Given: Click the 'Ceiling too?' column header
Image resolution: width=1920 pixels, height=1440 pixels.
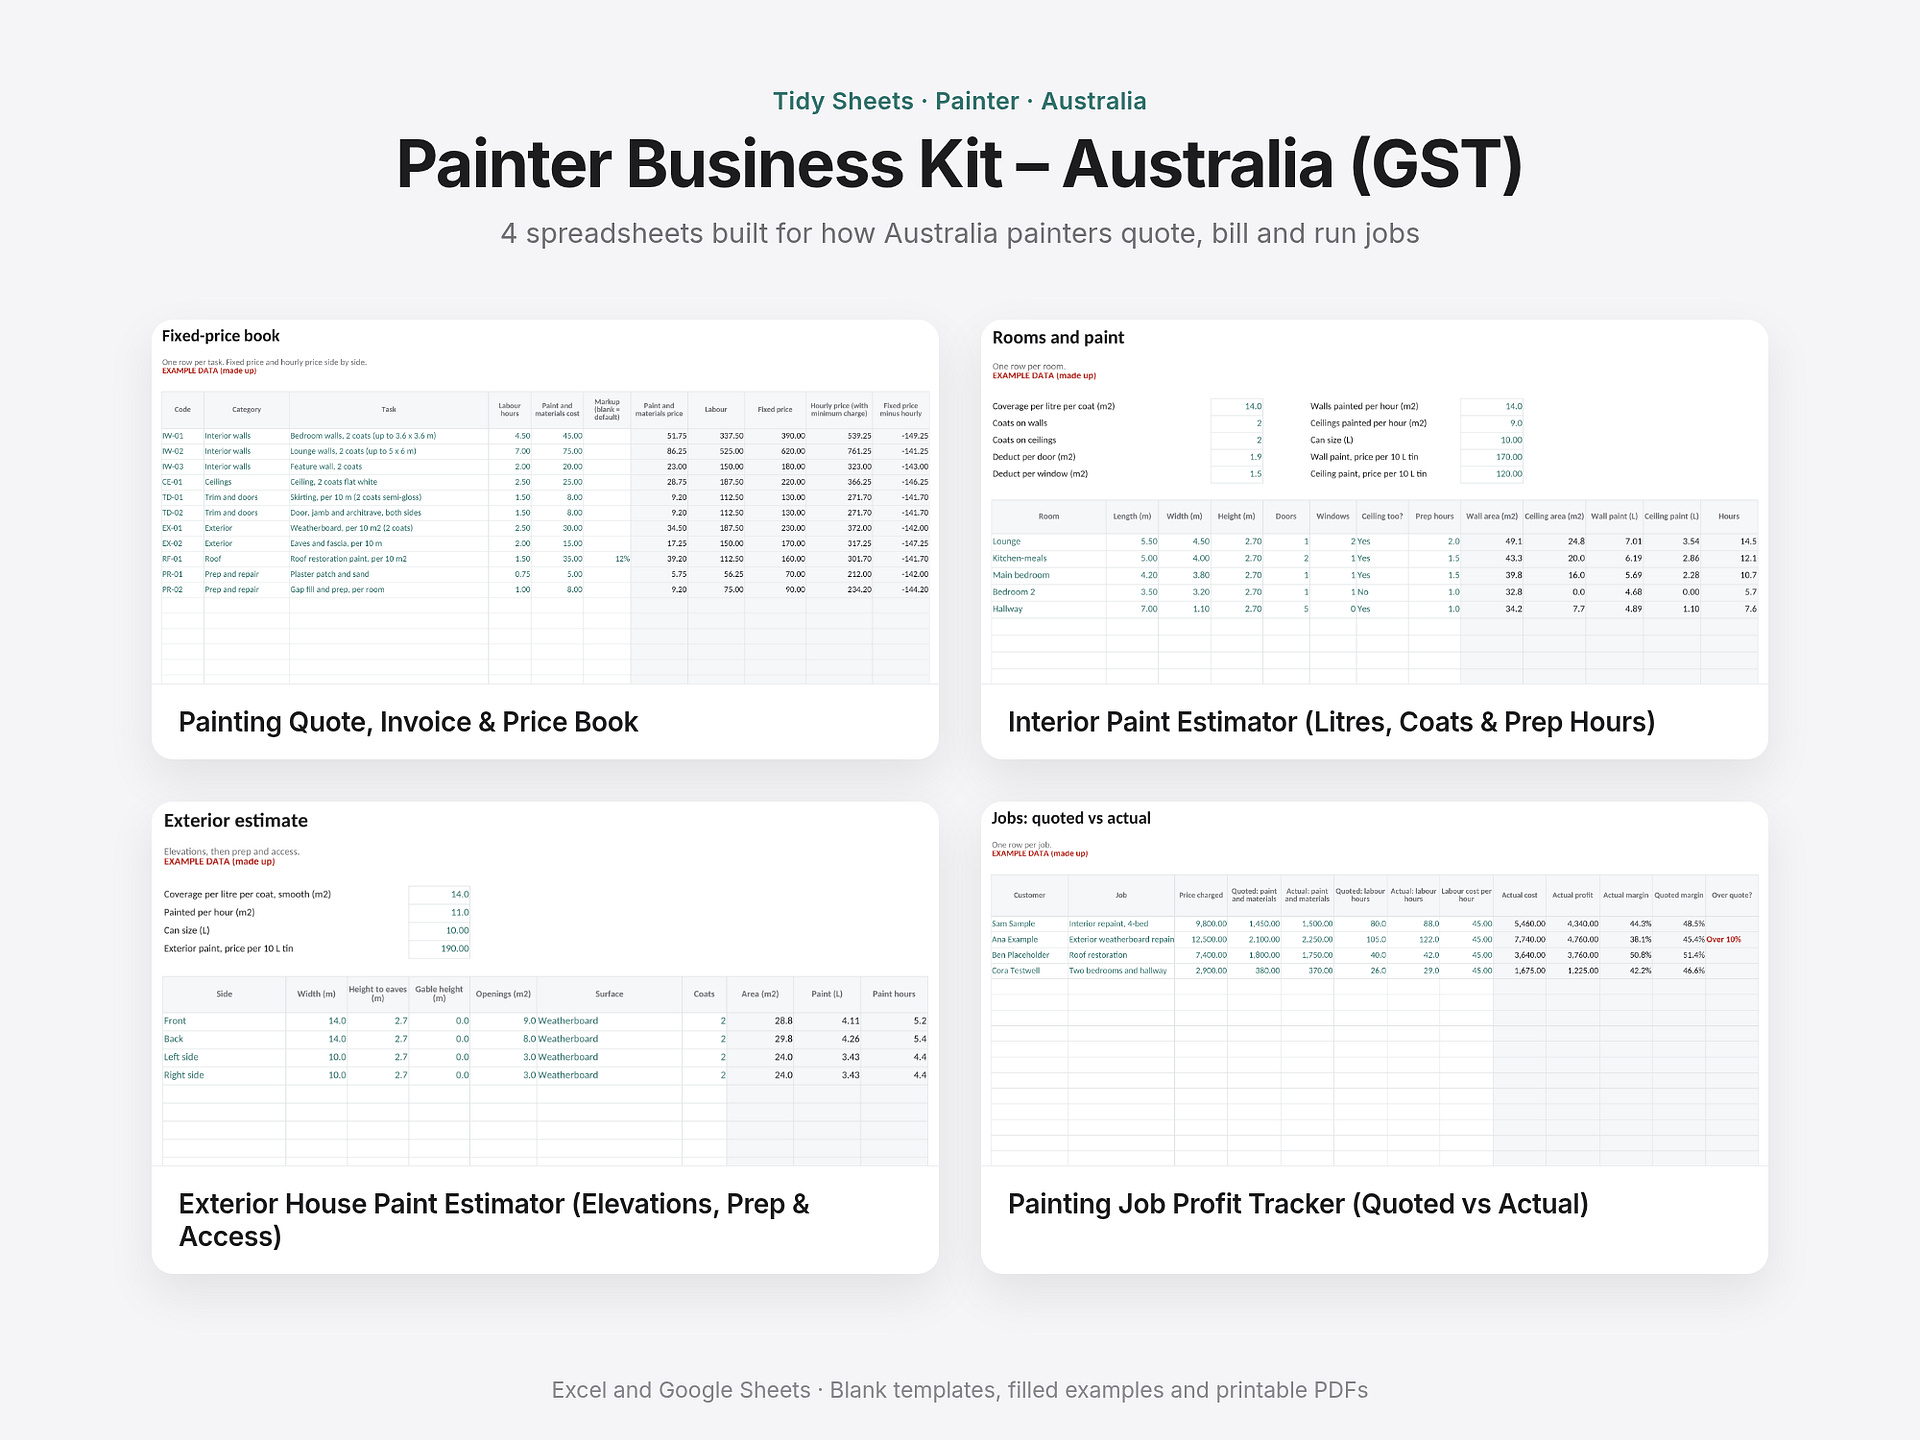Looking at the screenshot, I should [1382, 516].
